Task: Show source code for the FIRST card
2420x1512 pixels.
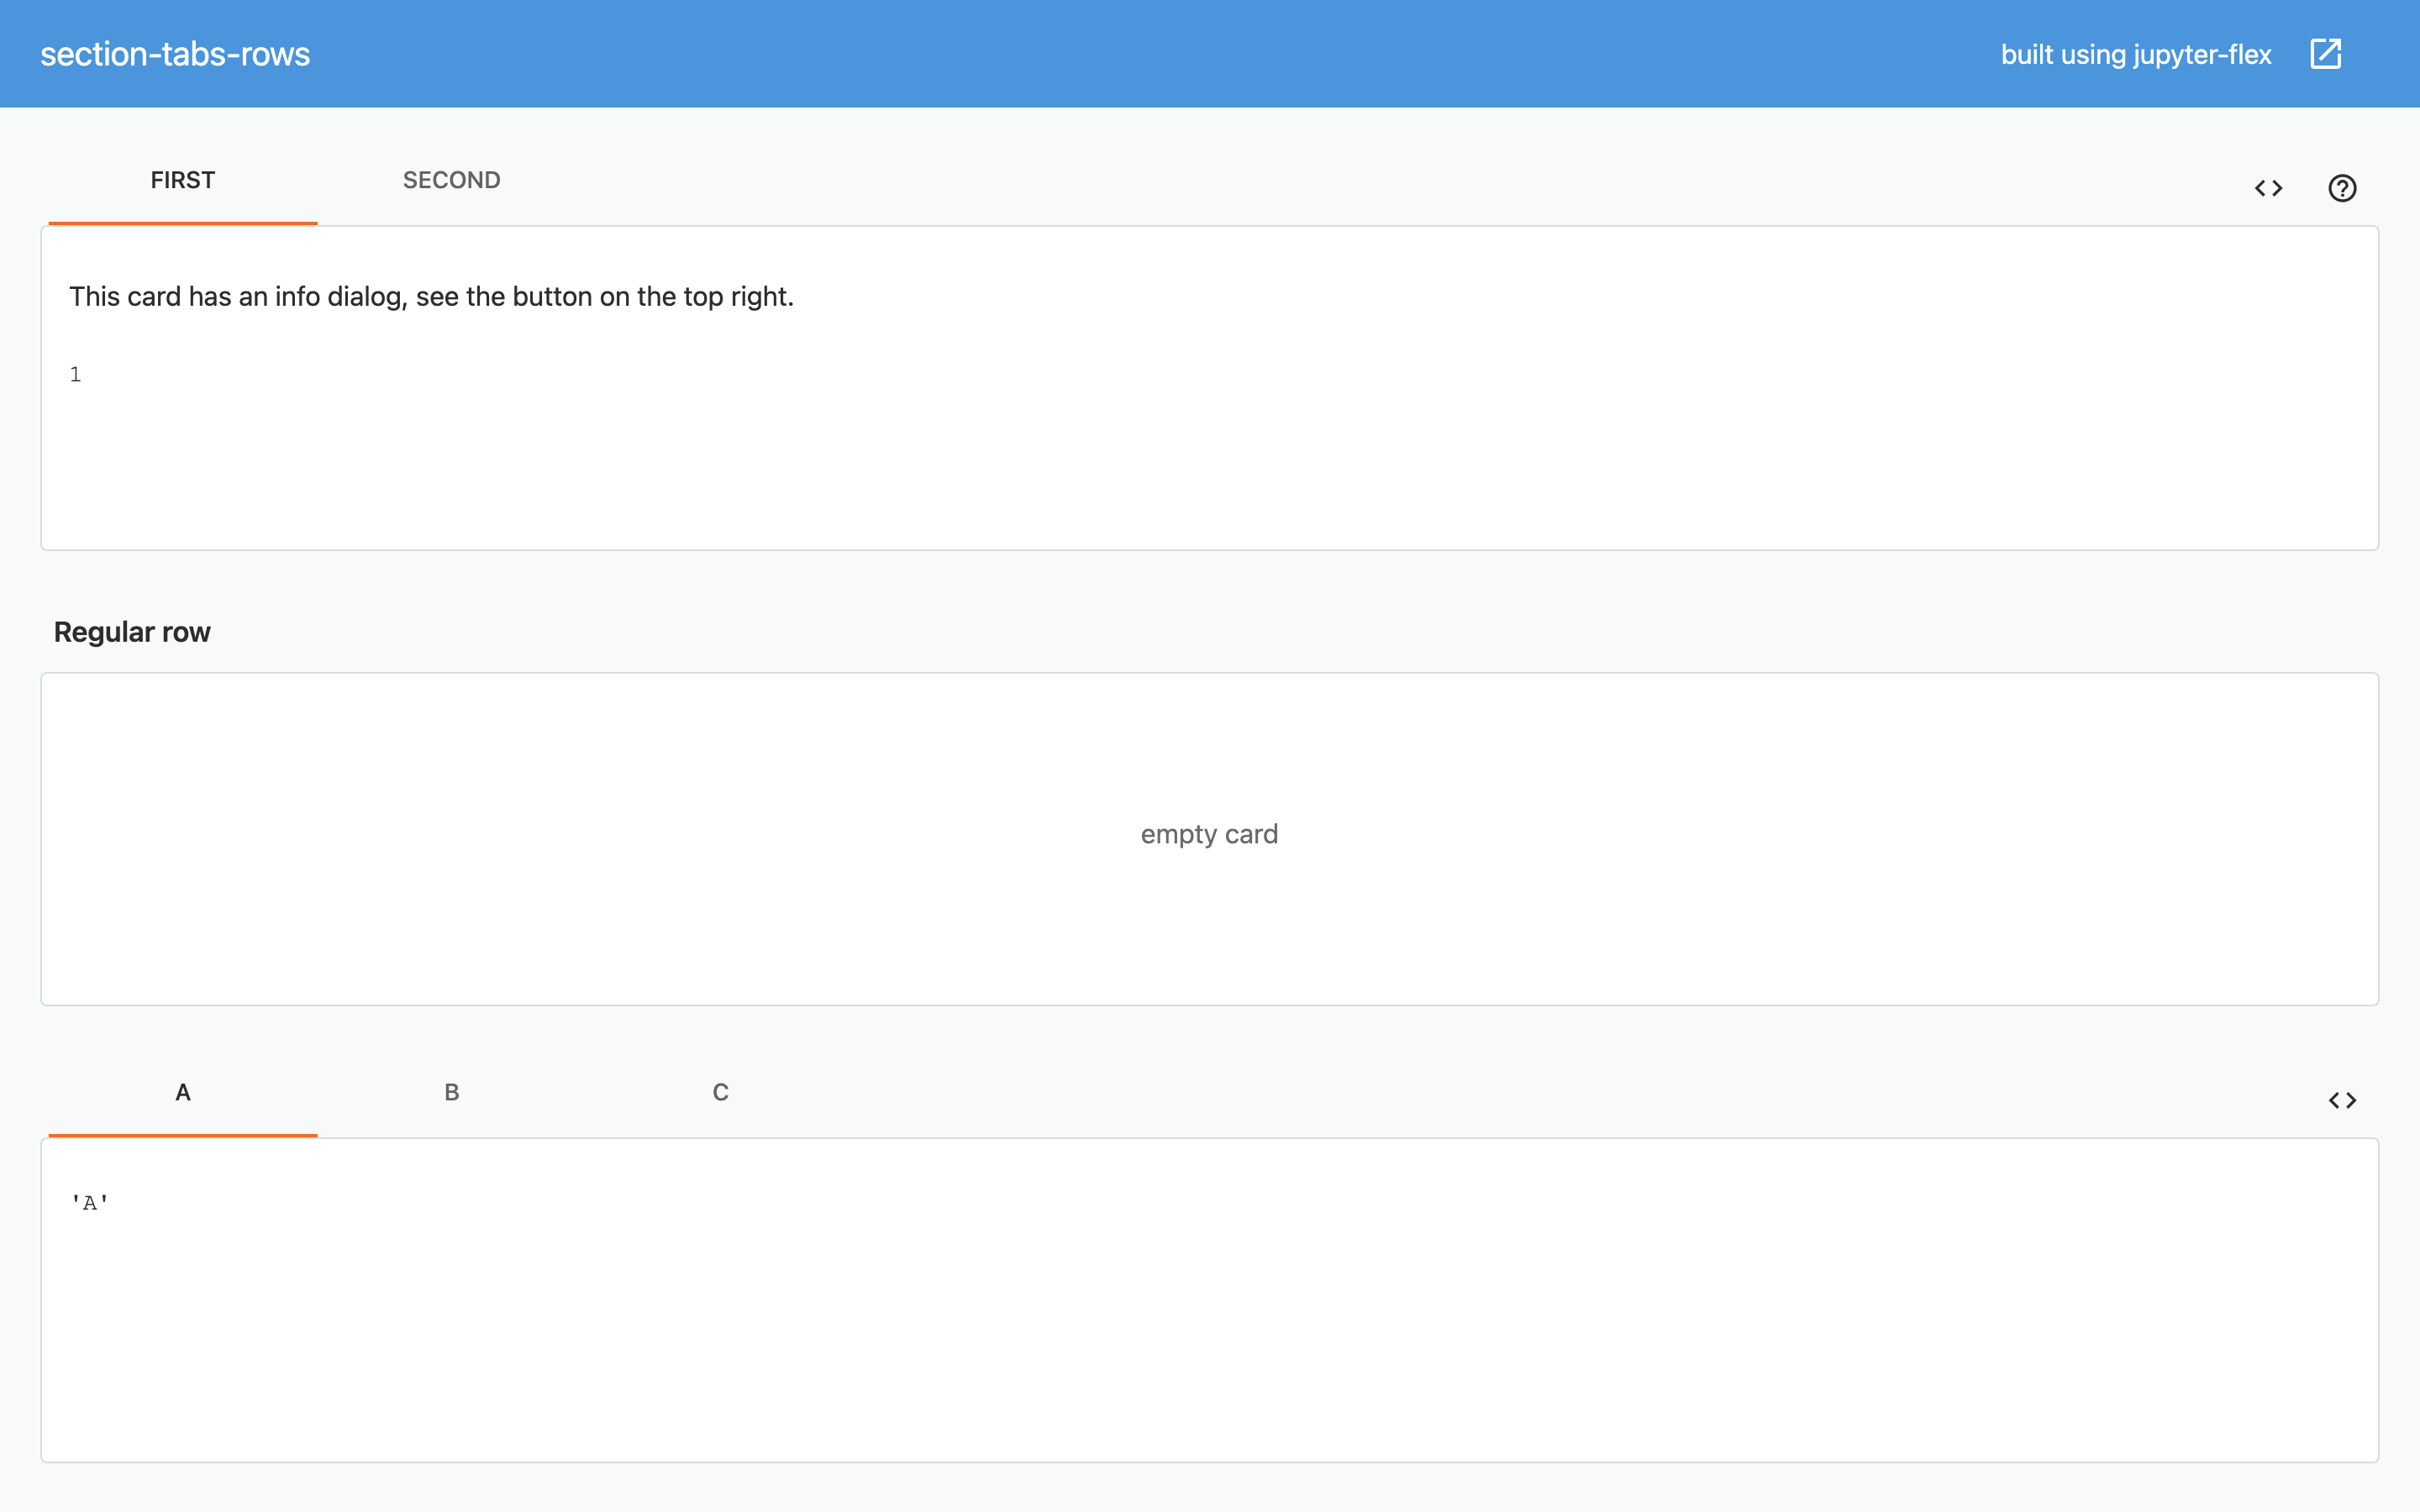Action: point(2268,188)
